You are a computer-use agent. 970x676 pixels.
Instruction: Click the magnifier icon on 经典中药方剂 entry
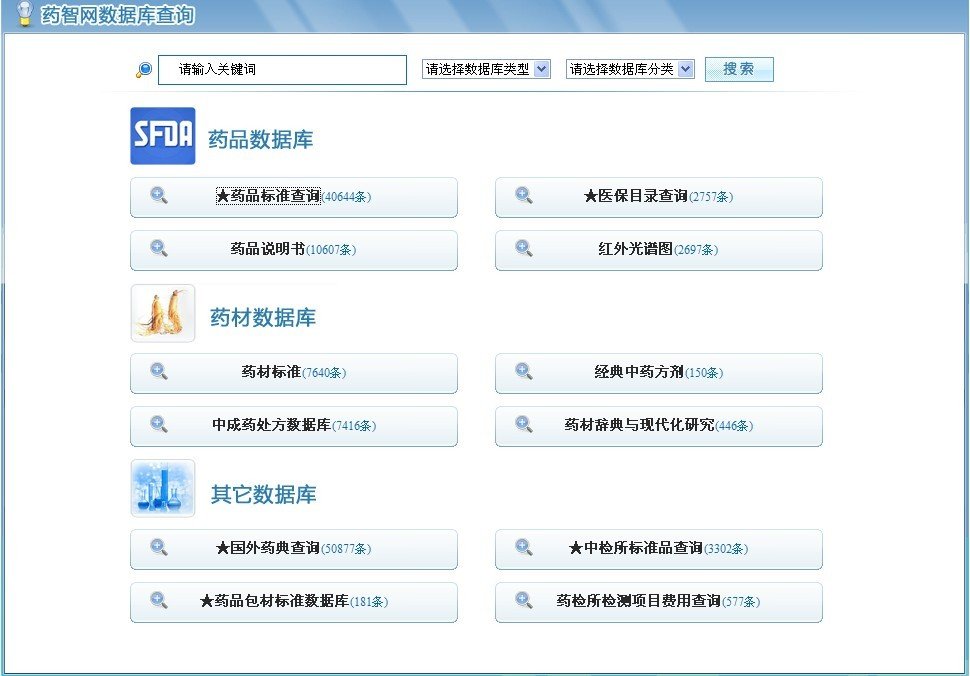tap(524, 373)
